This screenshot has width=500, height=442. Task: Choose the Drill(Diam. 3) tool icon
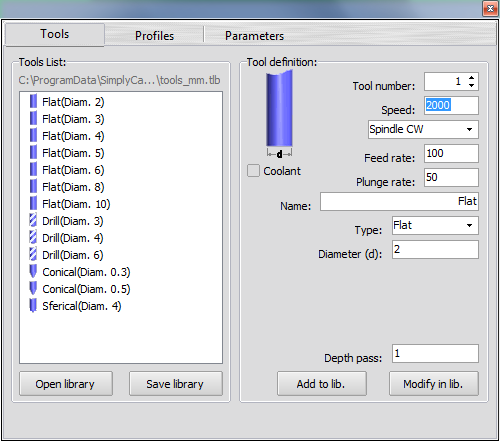[x=33, y=221]
